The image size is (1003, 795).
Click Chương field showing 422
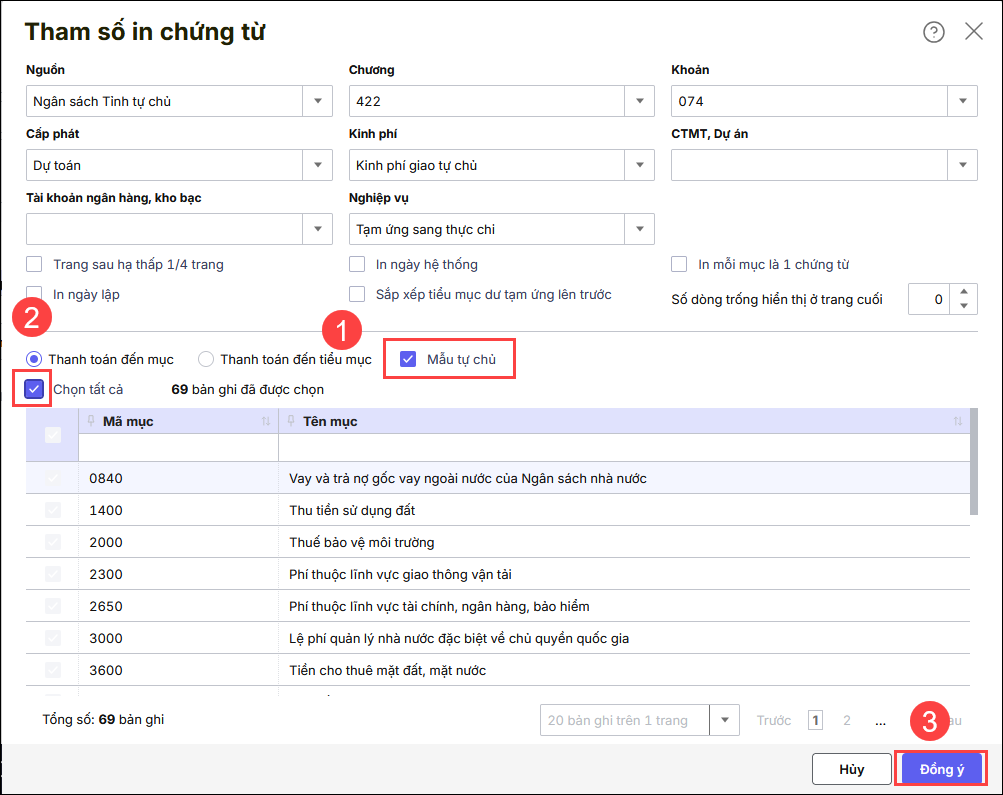pos(487,101)
